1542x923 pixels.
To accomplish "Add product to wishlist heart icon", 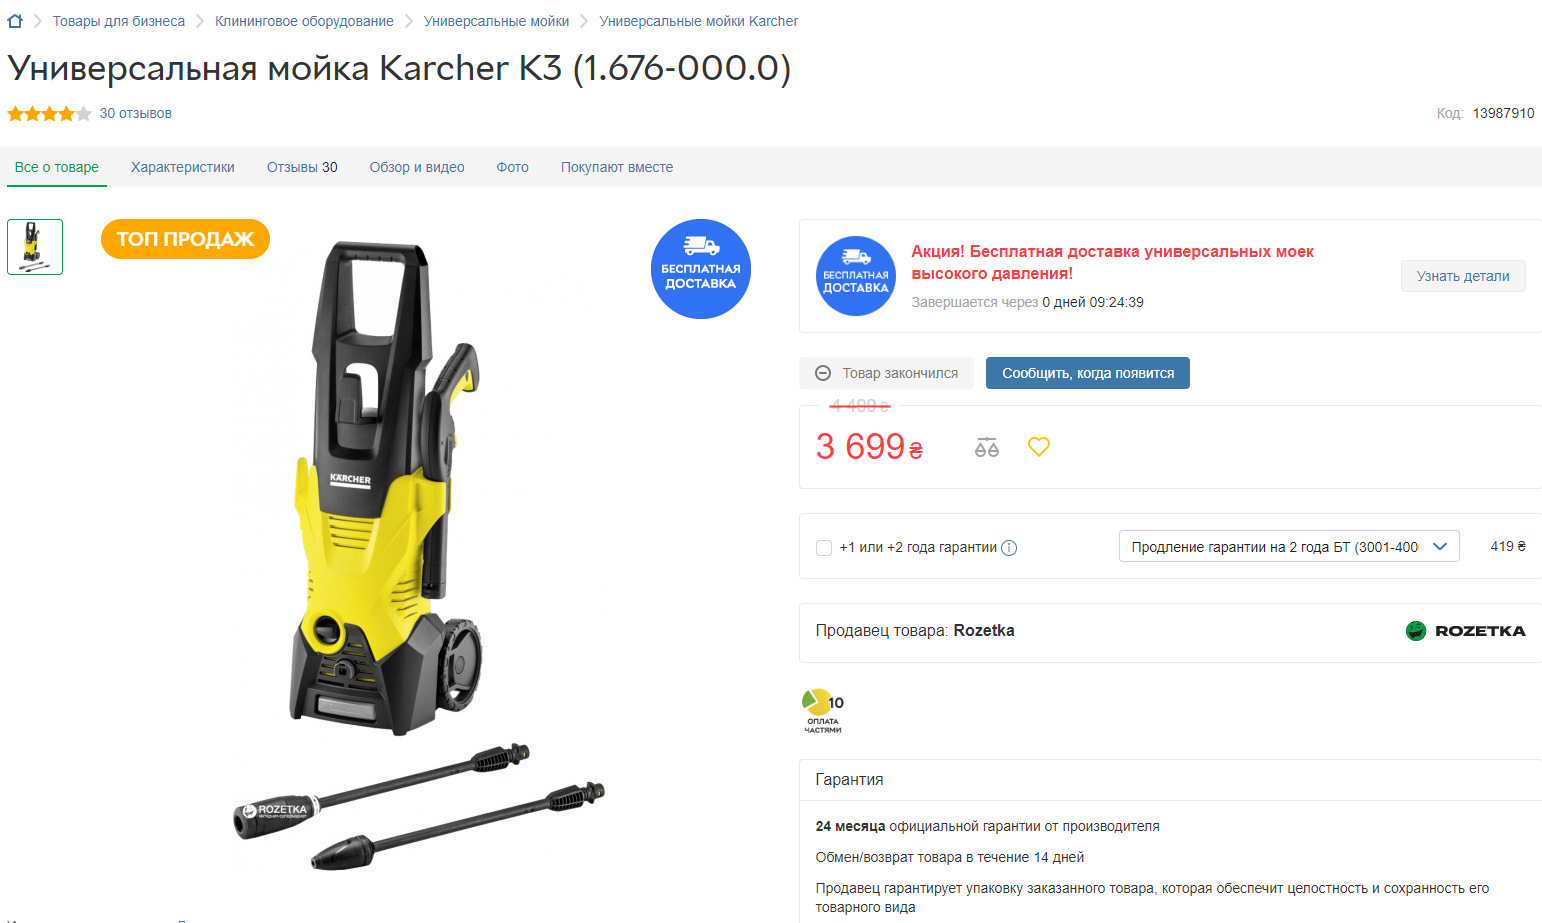I will click(1039, 447).
